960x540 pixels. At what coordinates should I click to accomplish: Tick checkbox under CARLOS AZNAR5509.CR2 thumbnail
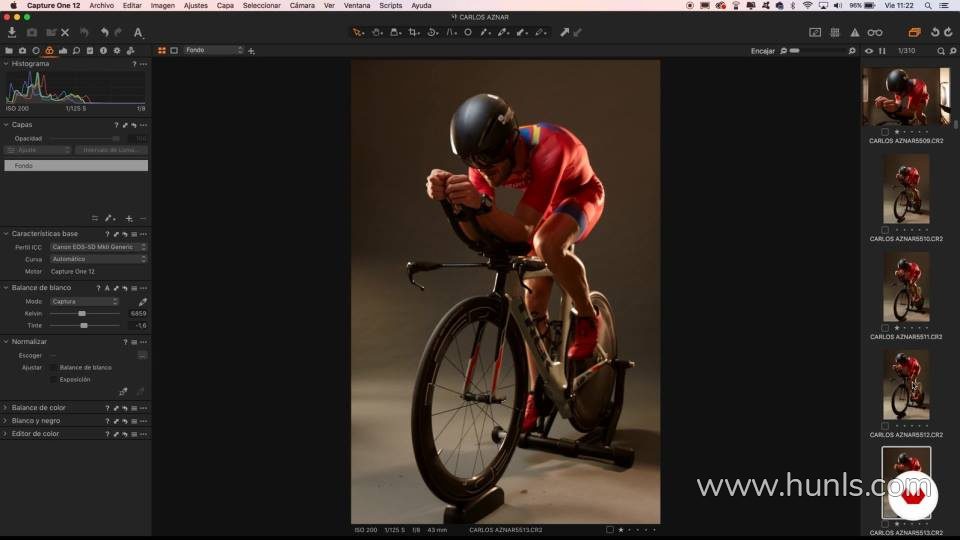[885, 132]
